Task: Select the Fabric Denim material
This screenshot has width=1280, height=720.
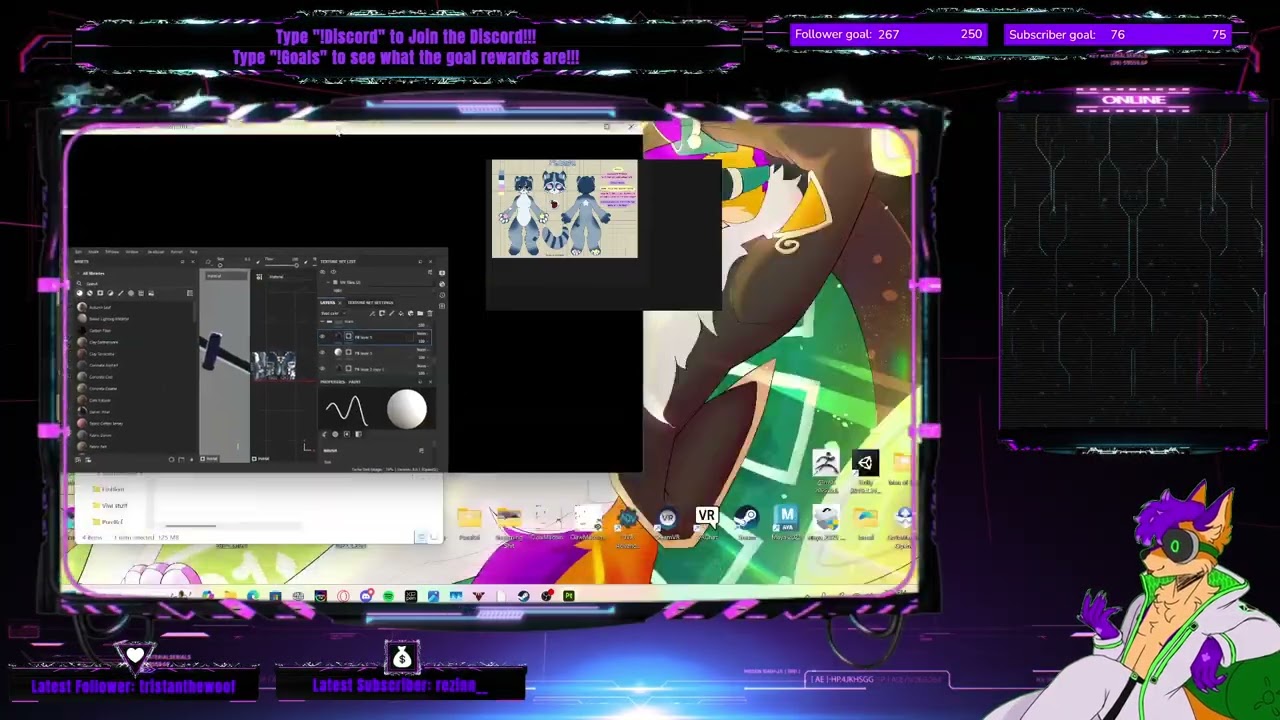Action: (x=94, y=435)
